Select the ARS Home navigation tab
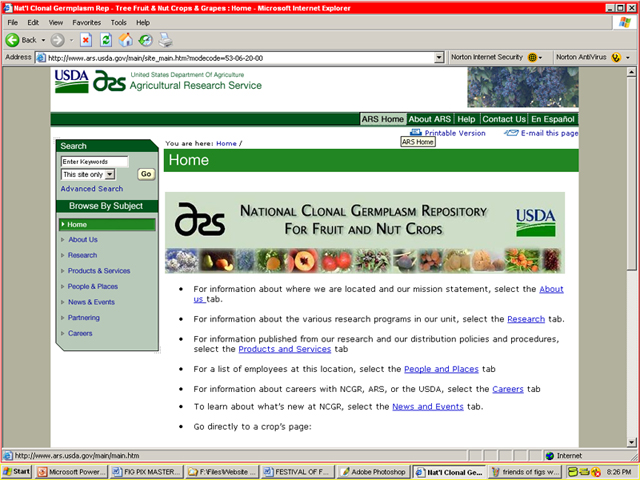The height and width of the screenshot is (480, 640). 382,119
